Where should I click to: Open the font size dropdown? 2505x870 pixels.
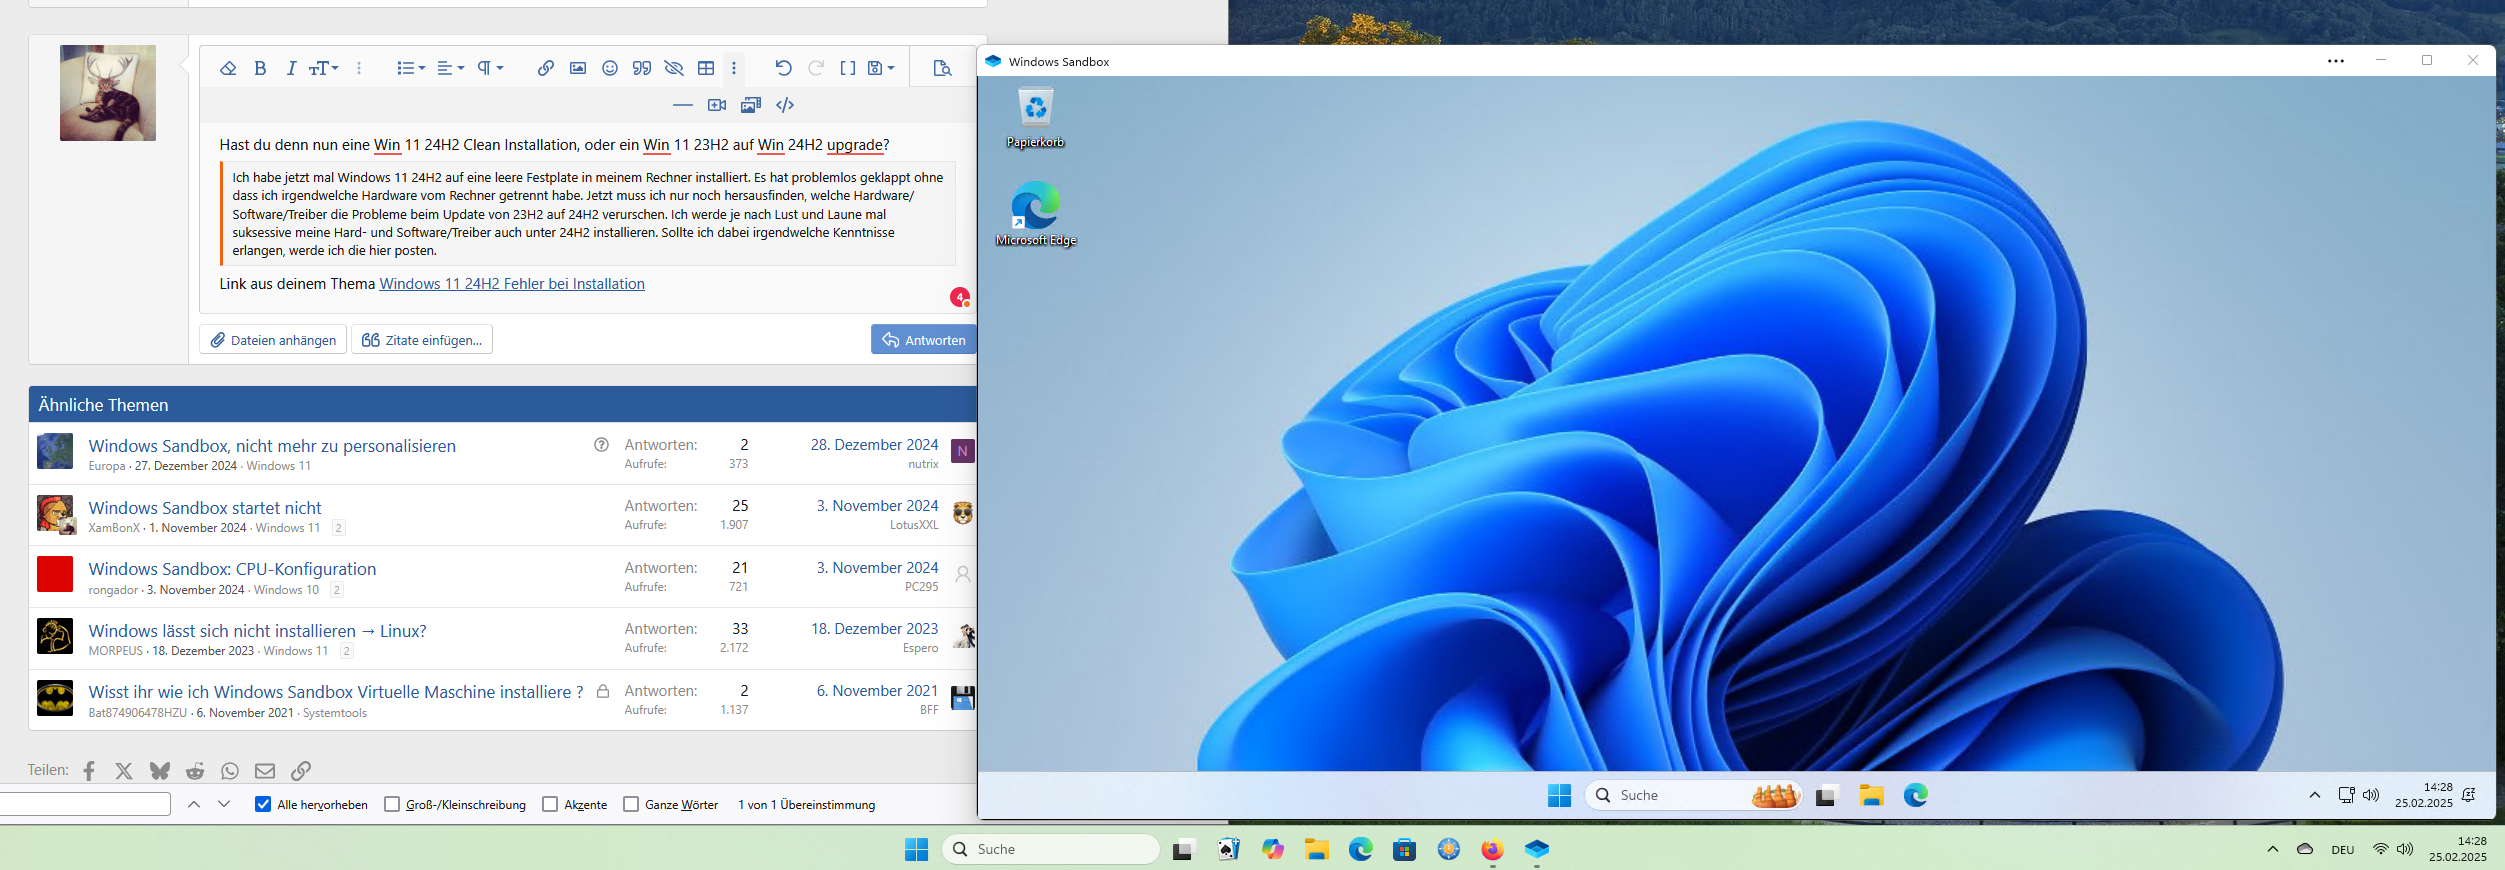(323, 68)
